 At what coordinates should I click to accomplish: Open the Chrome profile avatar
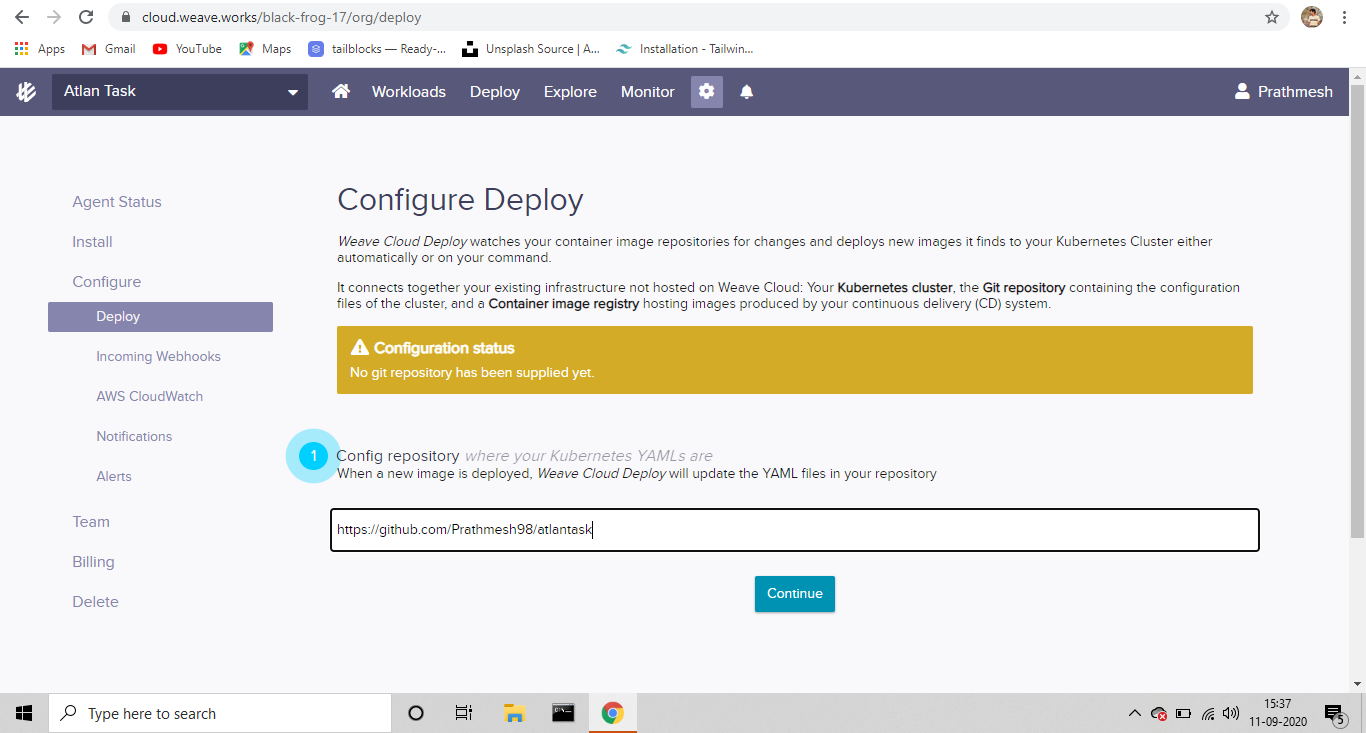1311,17
